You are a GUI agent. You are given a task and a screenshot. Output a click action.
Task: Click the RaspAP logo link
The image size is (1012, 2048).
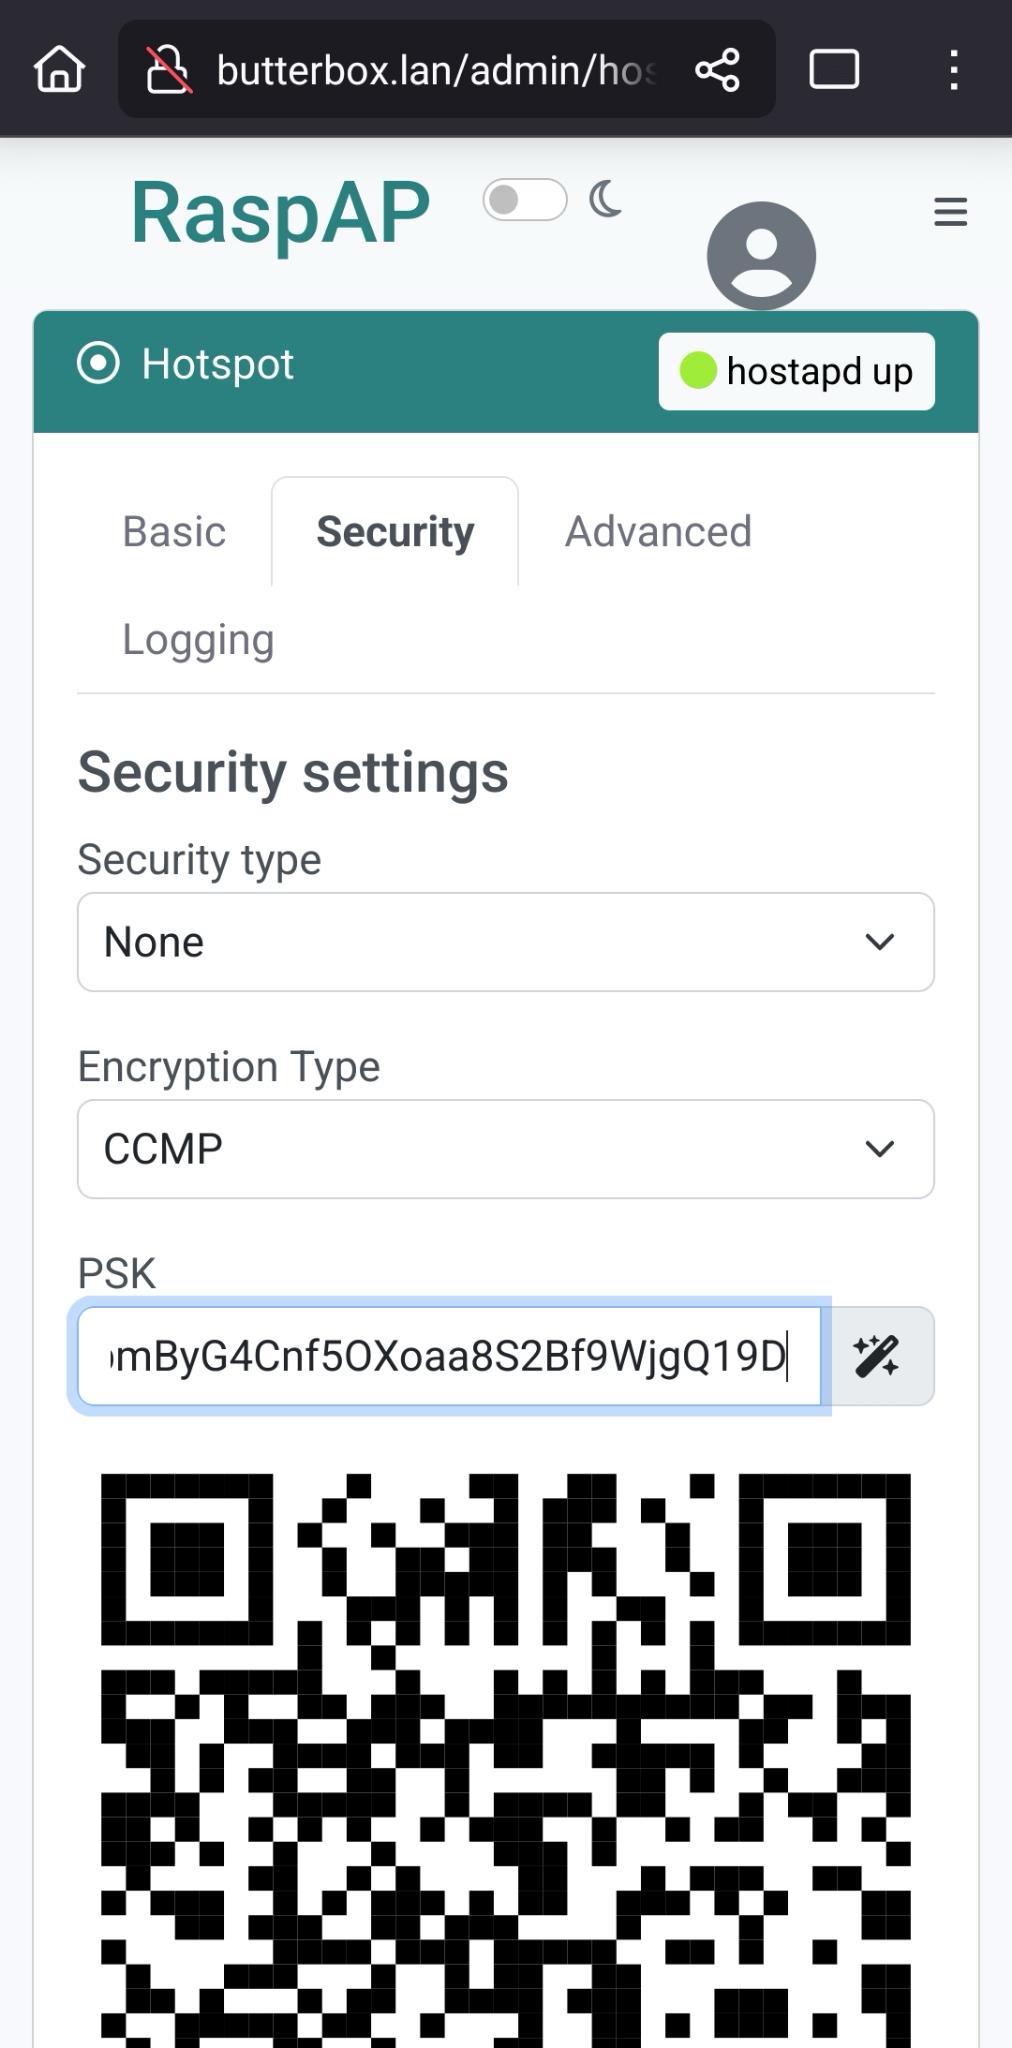coord(281,212)
